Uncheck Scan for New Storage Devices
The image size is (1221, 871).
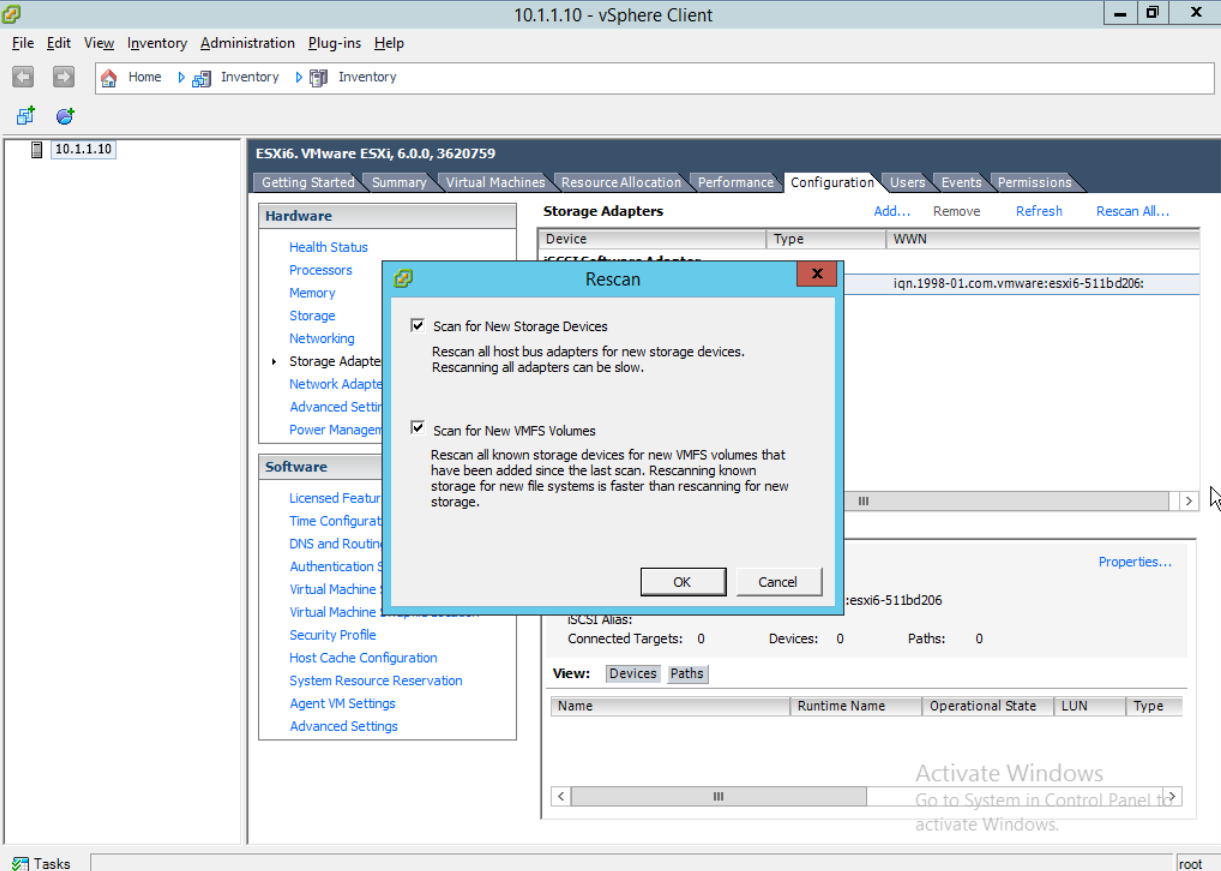(418, 324)
